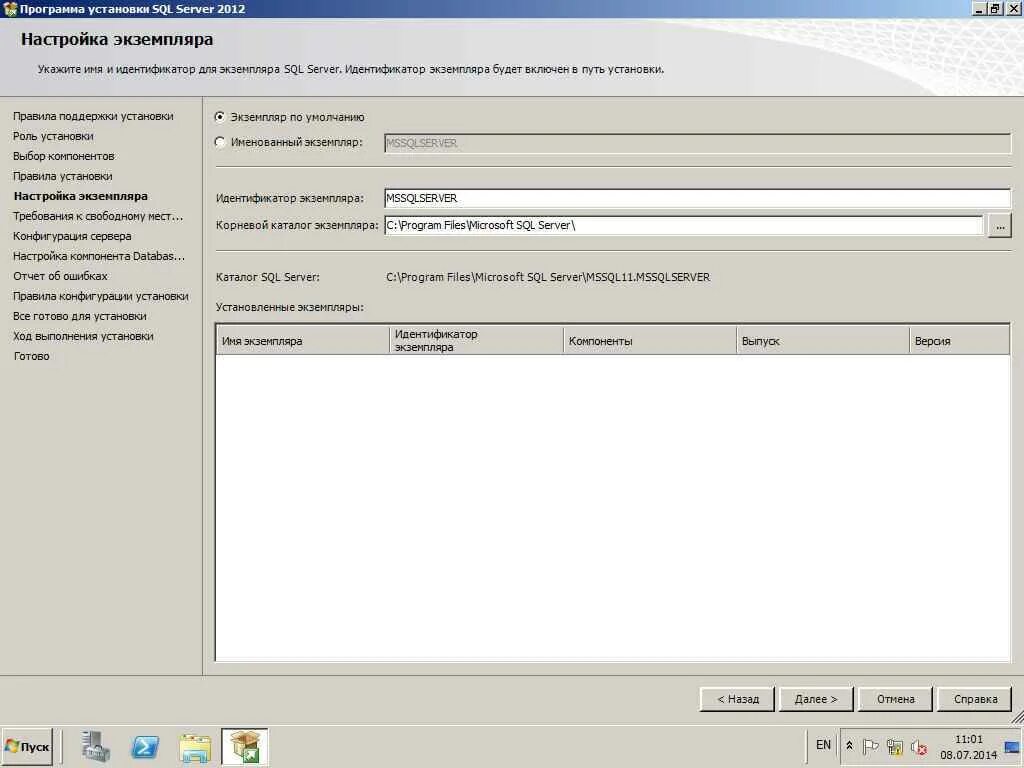
Task: Open the clock showing 11:01
Action: [968, 746]
